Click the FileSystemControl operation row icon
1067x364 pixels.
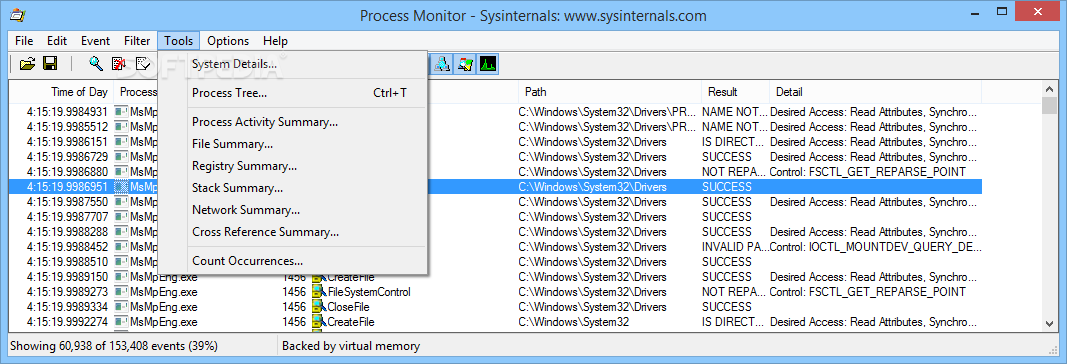(319, 292)
